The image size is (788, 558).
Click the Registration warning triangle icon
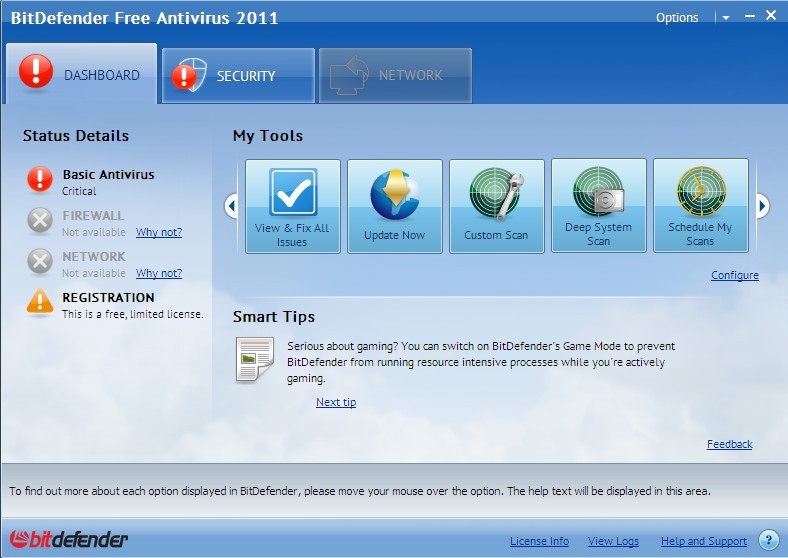click(40, 302)
